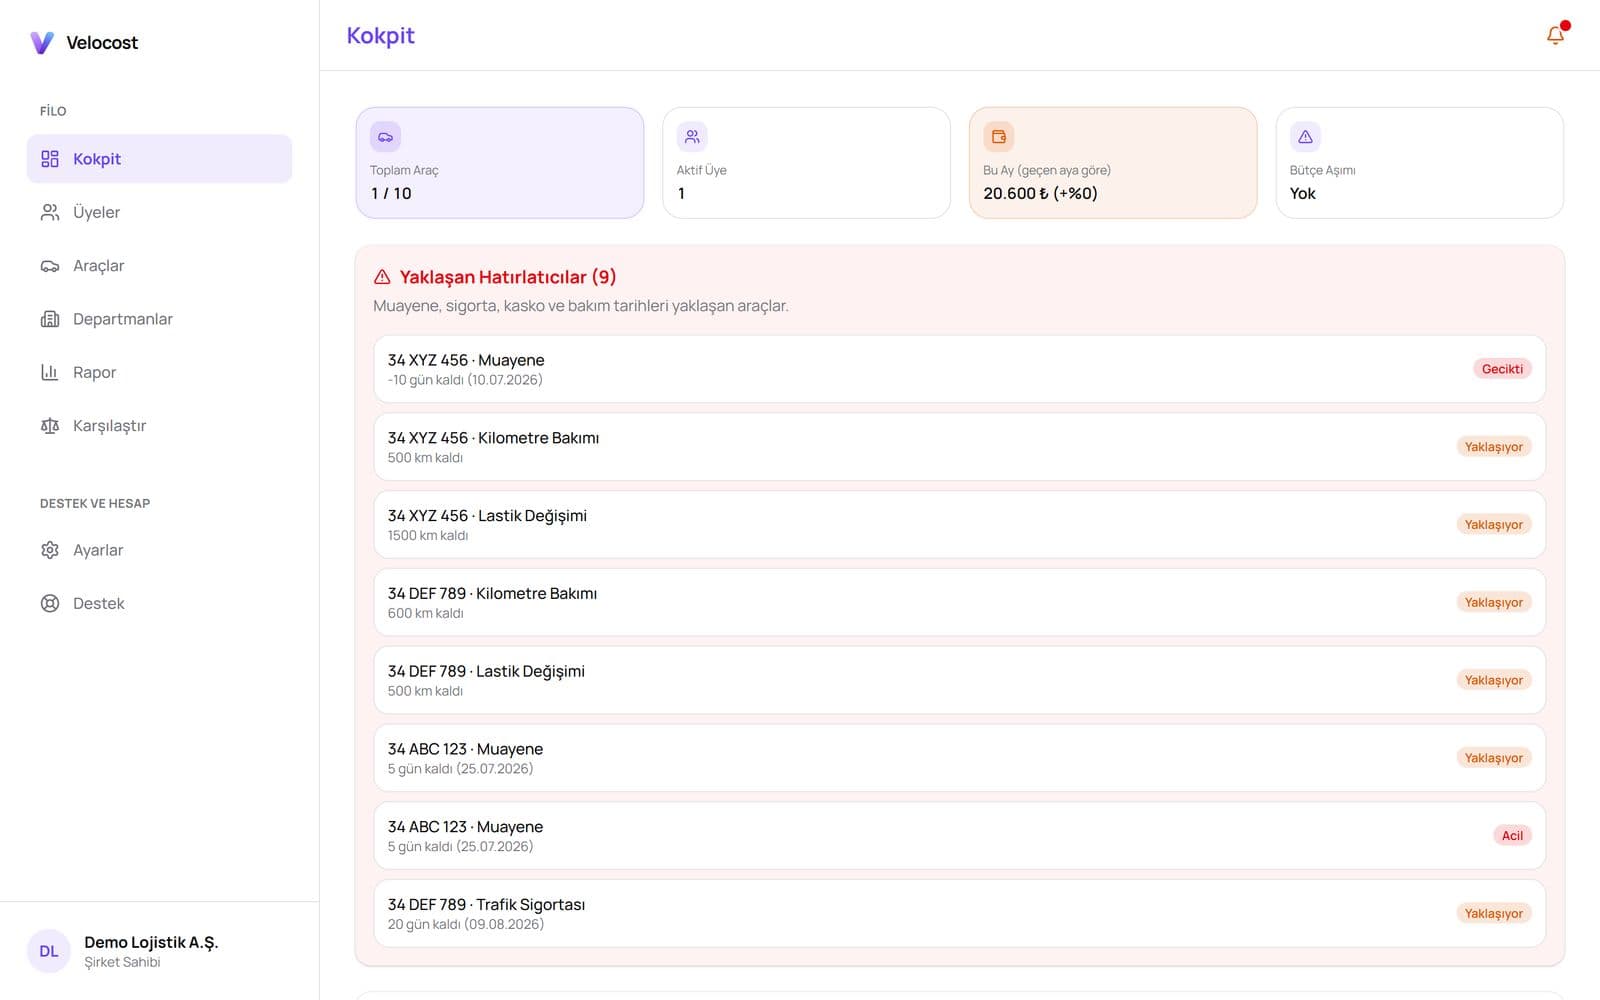The height and width of the screenshot is (1000, 1600).
Task: Open the Bu Ay 20.600 ₺ card
Action: click(x=1113, y=163)
